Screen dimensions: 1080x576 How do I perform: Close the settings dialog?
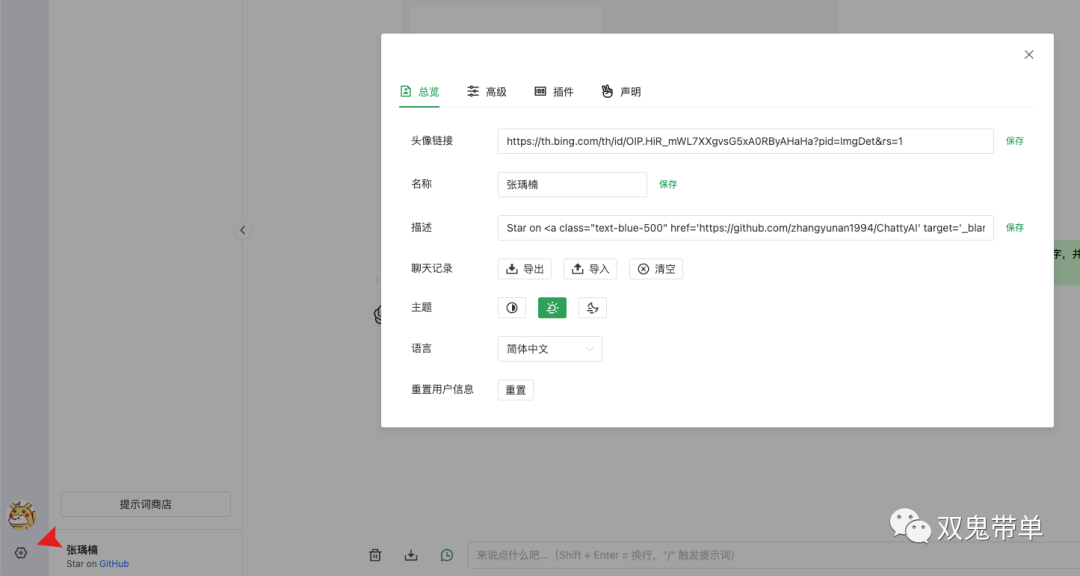tap(1028, 55)
